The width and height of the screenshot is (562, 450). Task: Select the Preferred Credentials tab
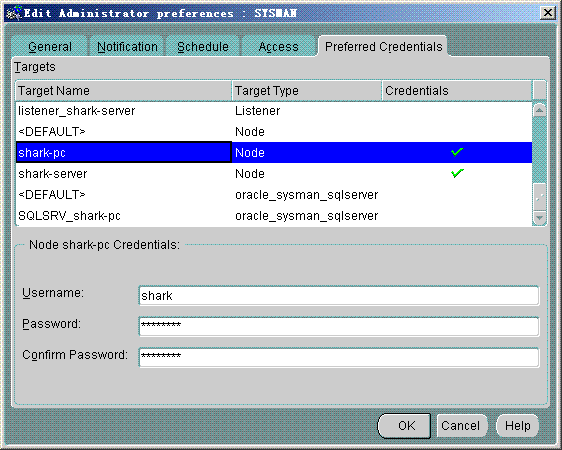point(383,47)
